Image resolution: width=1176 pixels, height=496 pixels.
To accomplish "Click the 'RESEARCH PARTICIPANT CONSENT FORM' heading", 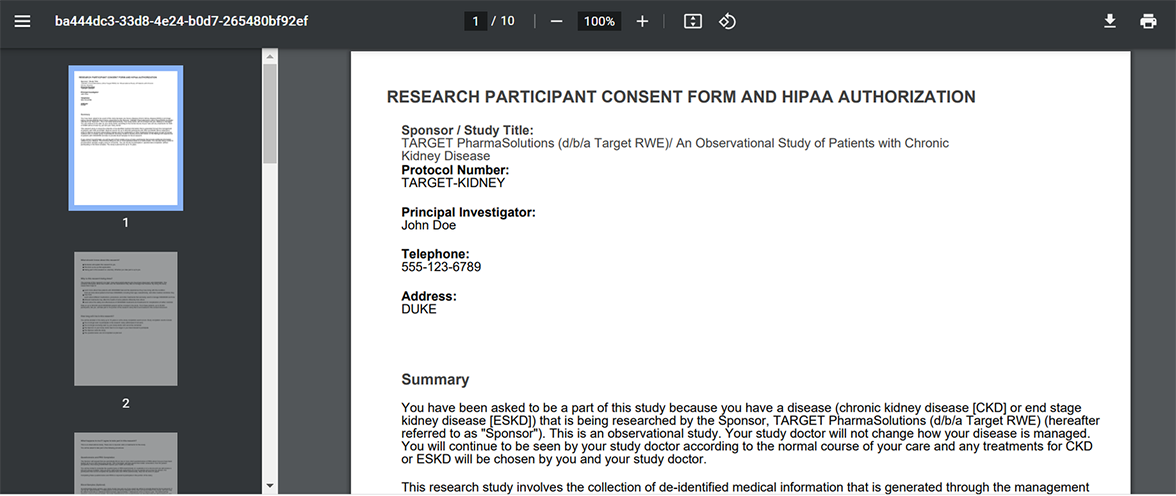I will pyautogui.click(x=681, y=96).
